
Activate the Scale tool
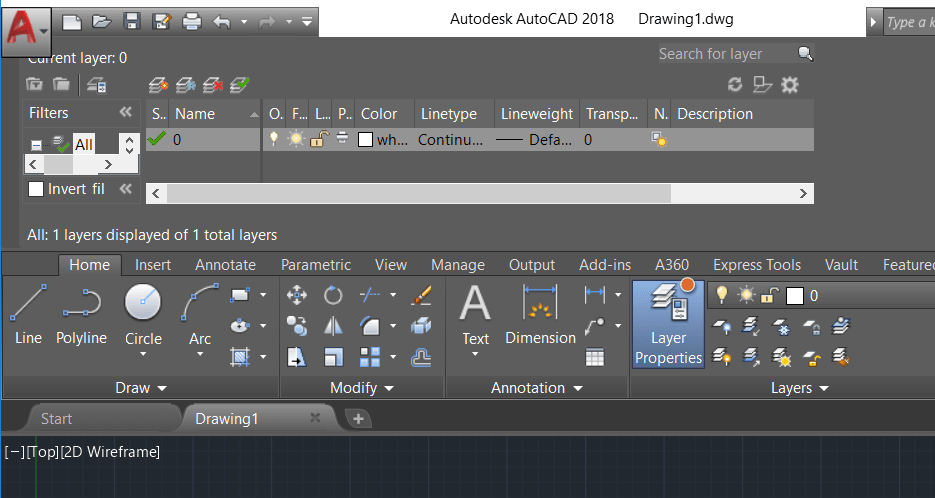point(333,357)
